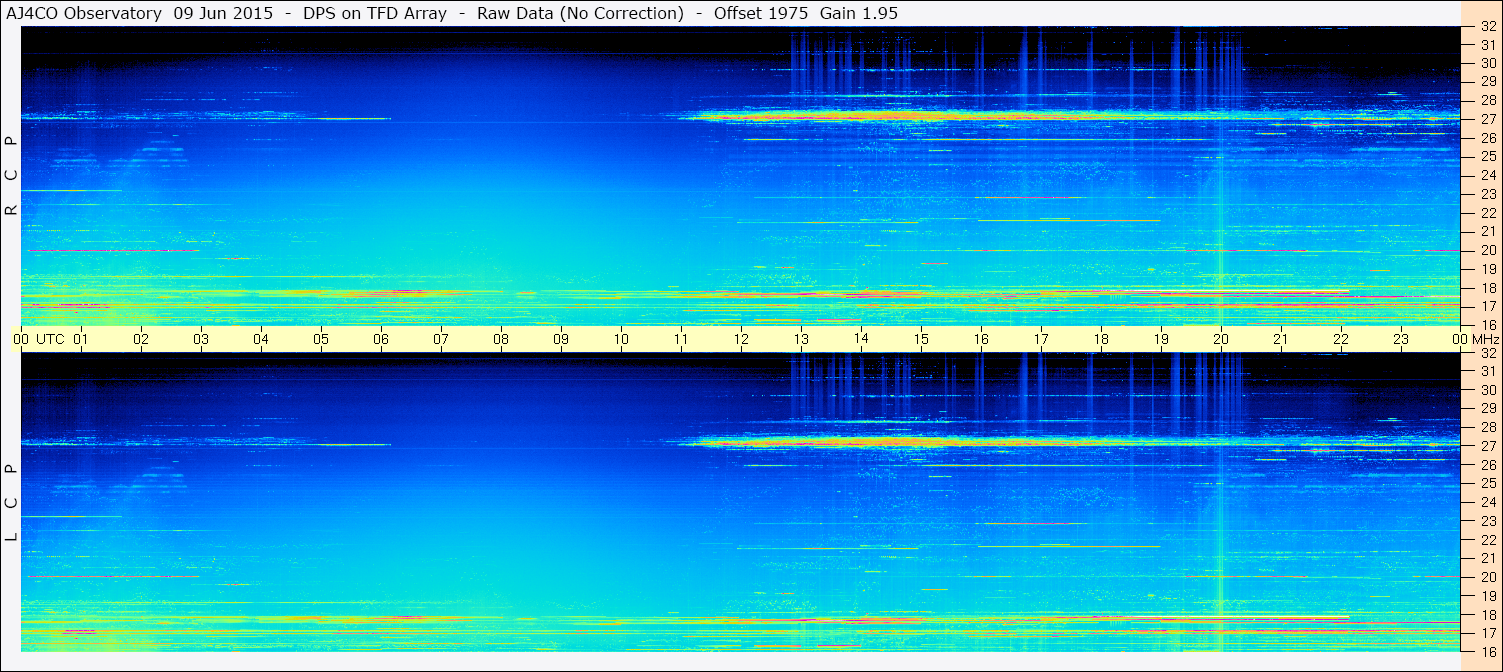Choose the 08 hour label on time axis
Viewport: 1503px width, 672px height.
point(501,339)
